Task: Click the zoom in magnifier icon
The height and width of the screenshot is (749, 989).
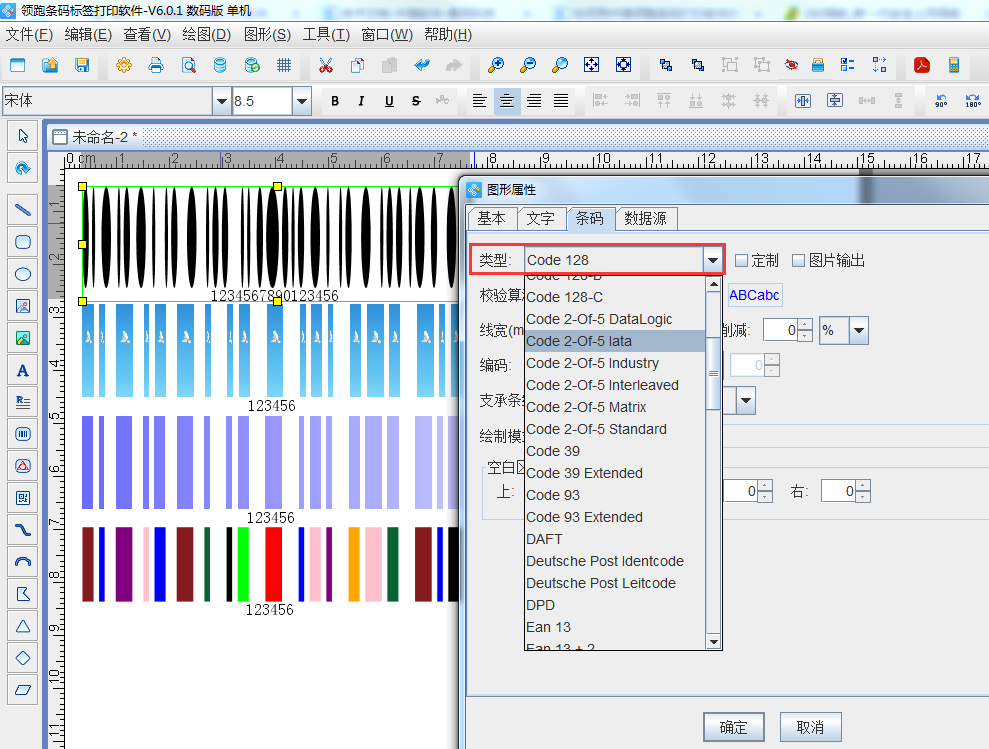Action: (x=496, y=65)
